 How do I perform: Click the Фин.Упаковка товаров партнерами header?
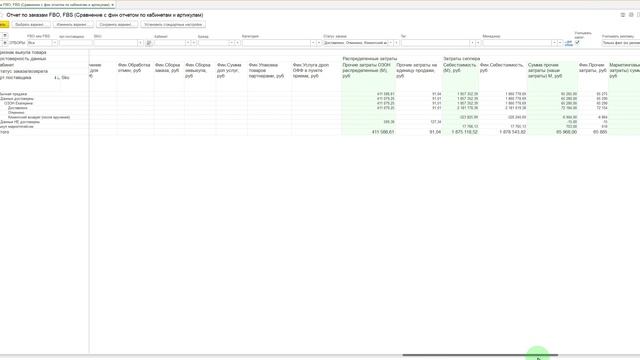click(x=267, y=70)
